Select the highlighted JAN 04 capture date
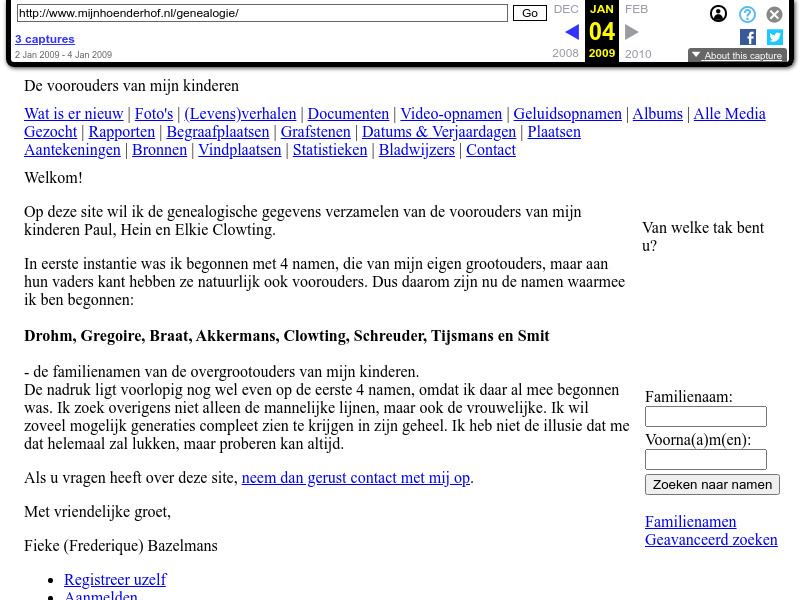The image size is (800, 600). tap(601, 31)
